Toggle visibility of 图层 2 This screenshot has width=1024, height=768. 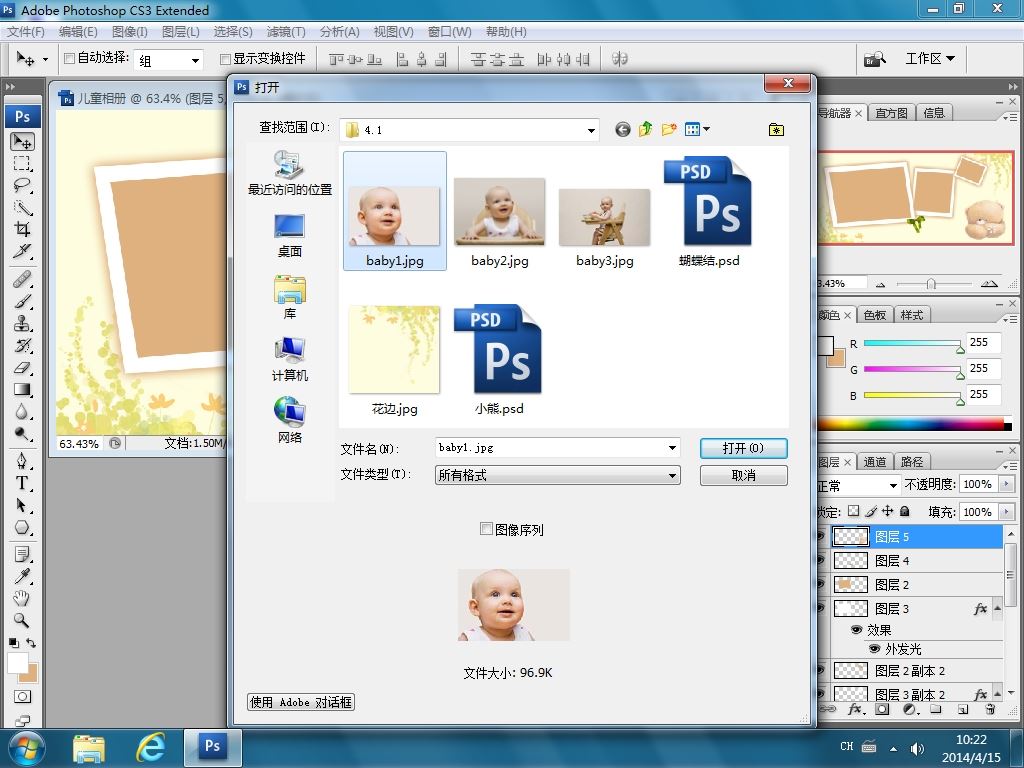[822, 584]
